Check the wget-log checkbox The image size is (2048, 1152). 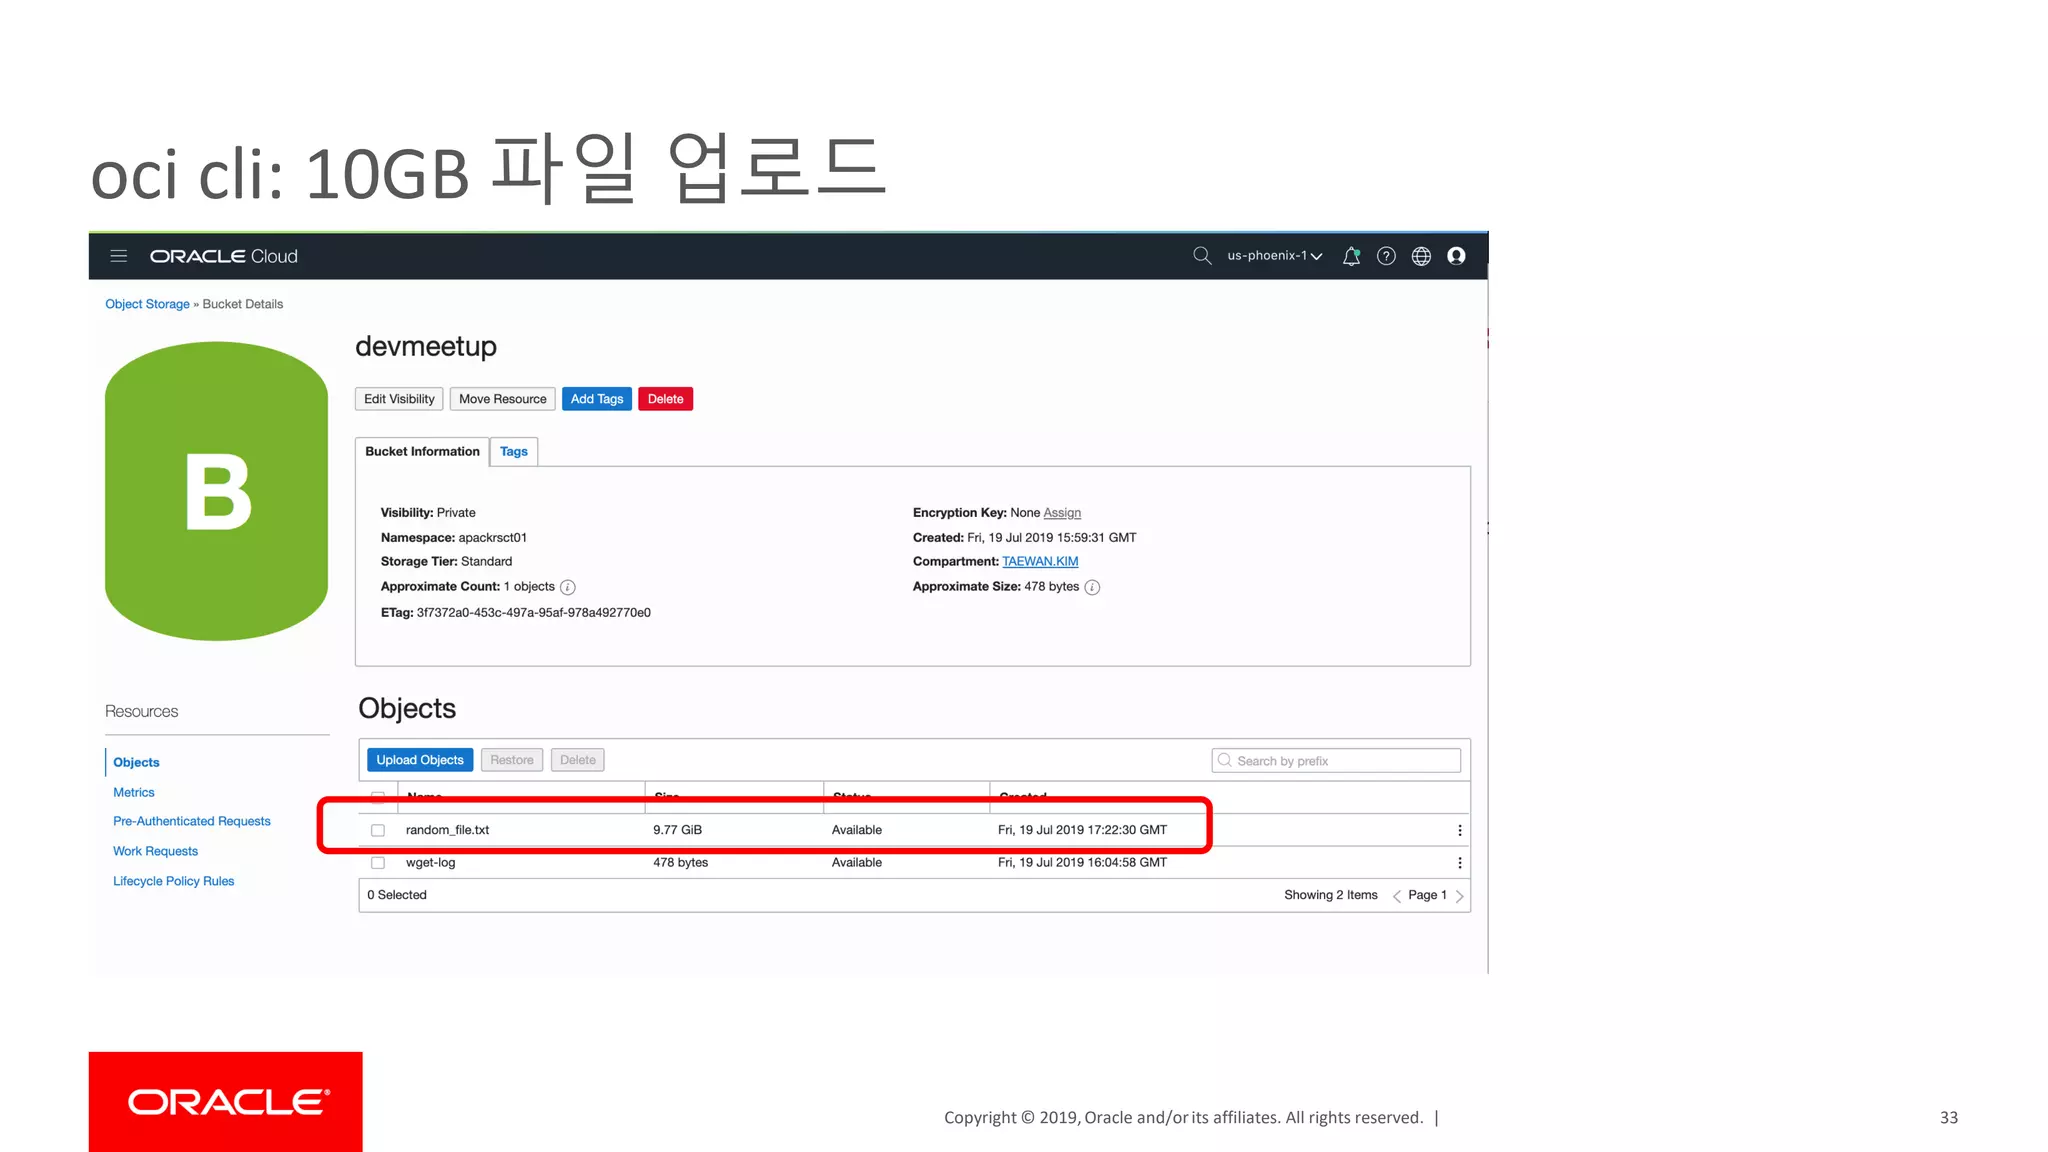378,863
